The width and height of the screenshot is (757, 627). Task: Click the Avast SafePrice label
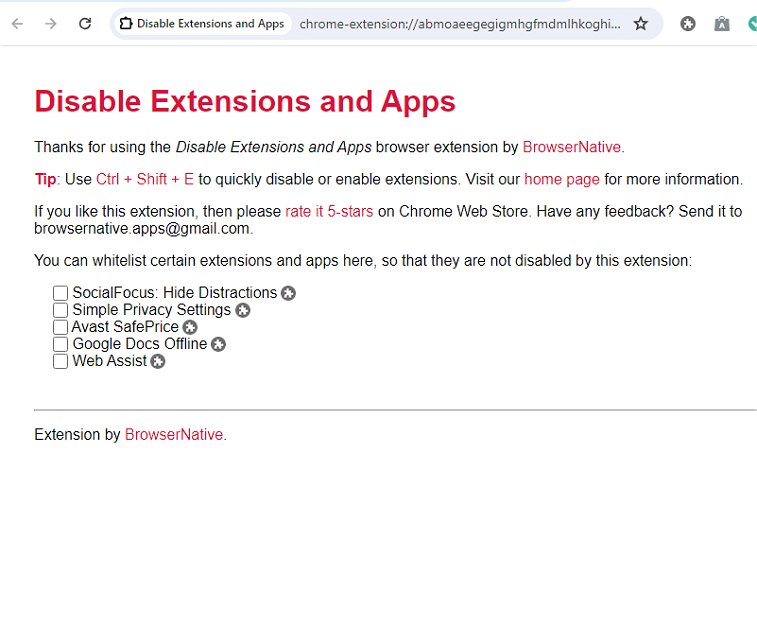tap(125, 327)
